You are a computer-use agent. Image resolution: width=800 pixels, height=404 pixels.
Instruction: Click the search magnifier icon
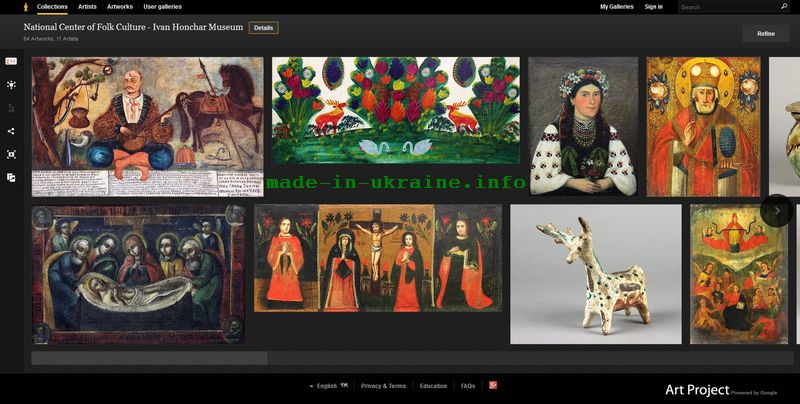(x=784, y=7)
